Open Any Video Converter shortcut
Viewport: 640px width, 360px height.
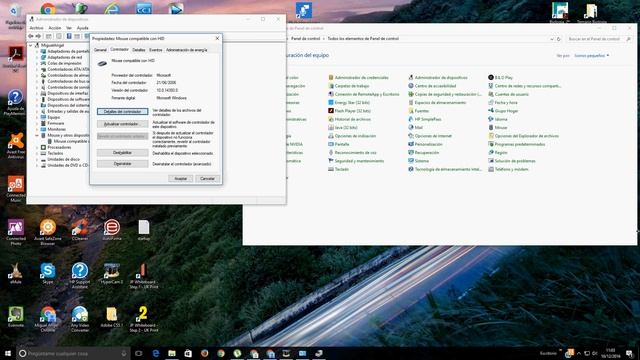tap(80, 319)
